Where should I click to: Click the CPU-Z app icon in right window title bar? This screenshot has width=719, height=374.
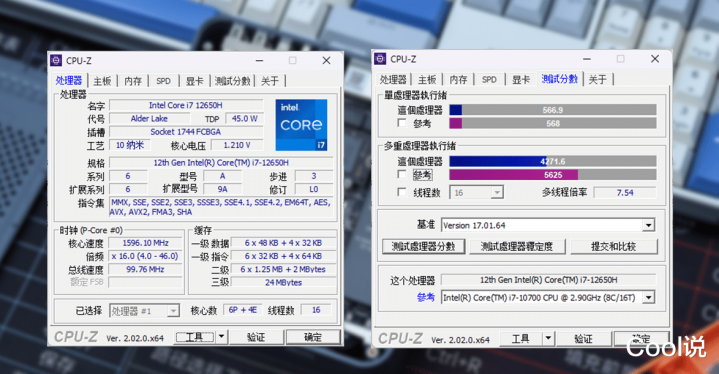(x=381, y=59)
